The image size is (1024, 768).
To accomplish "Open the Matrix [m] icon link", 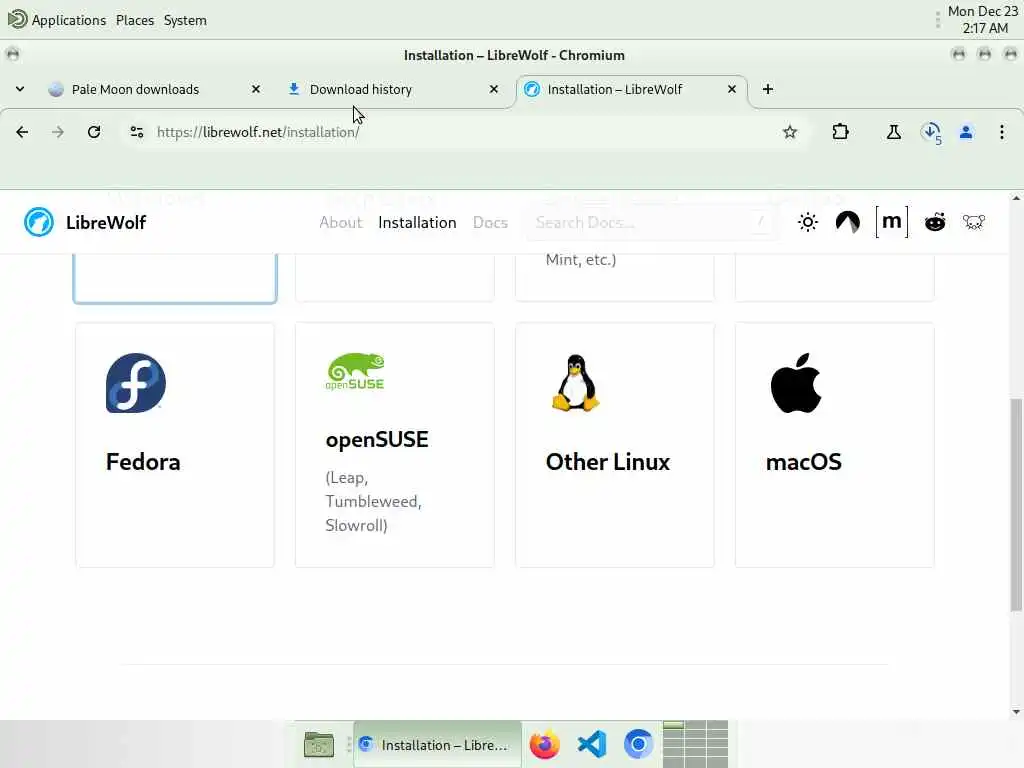I will point(891,222).
